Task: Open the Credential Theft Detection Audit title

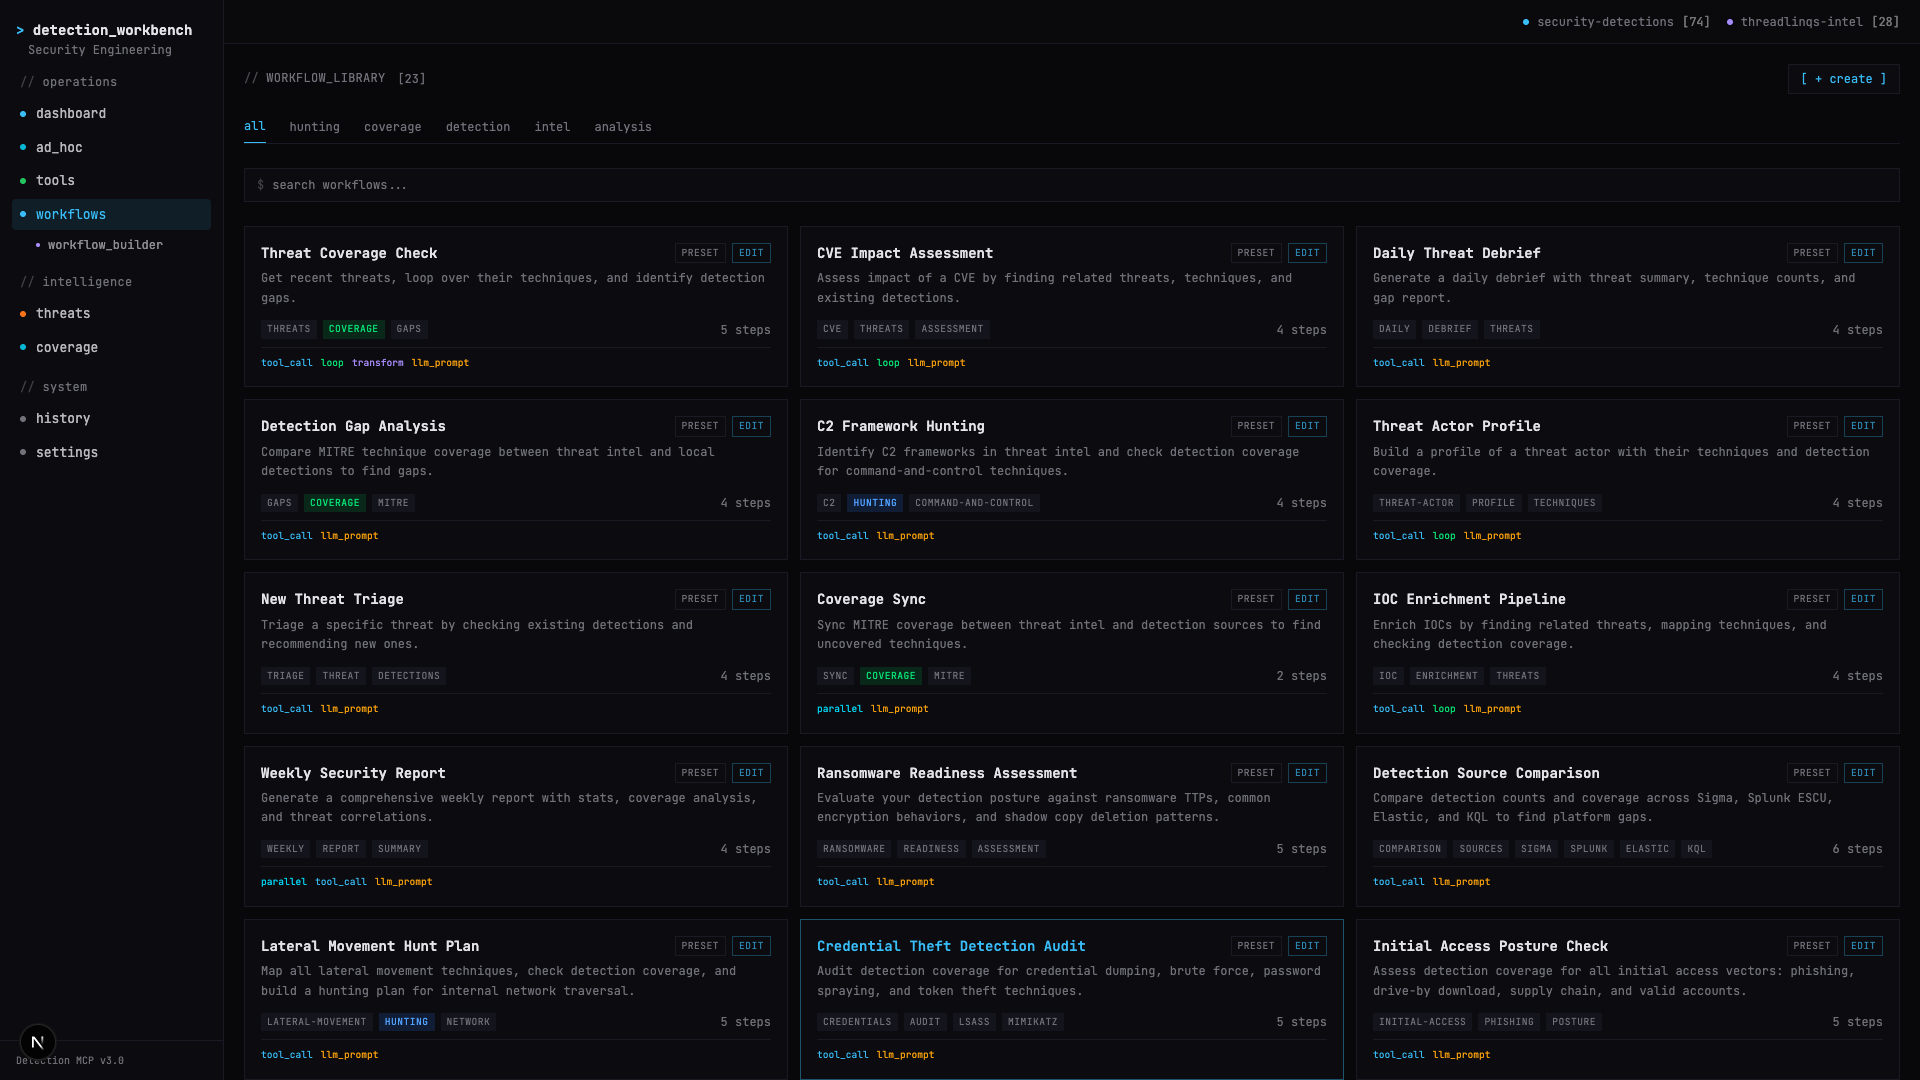Action: point(951,946)
